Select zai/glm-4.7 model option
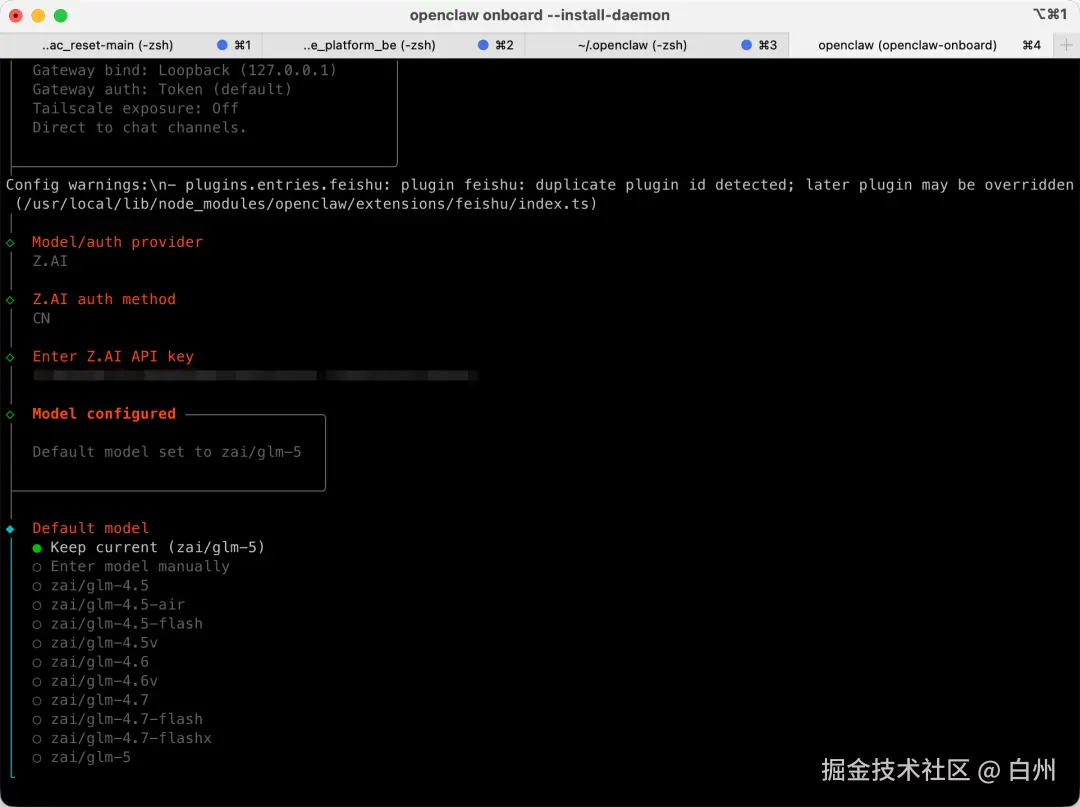This screenshot has height=807, width=1080. point(90,700)
